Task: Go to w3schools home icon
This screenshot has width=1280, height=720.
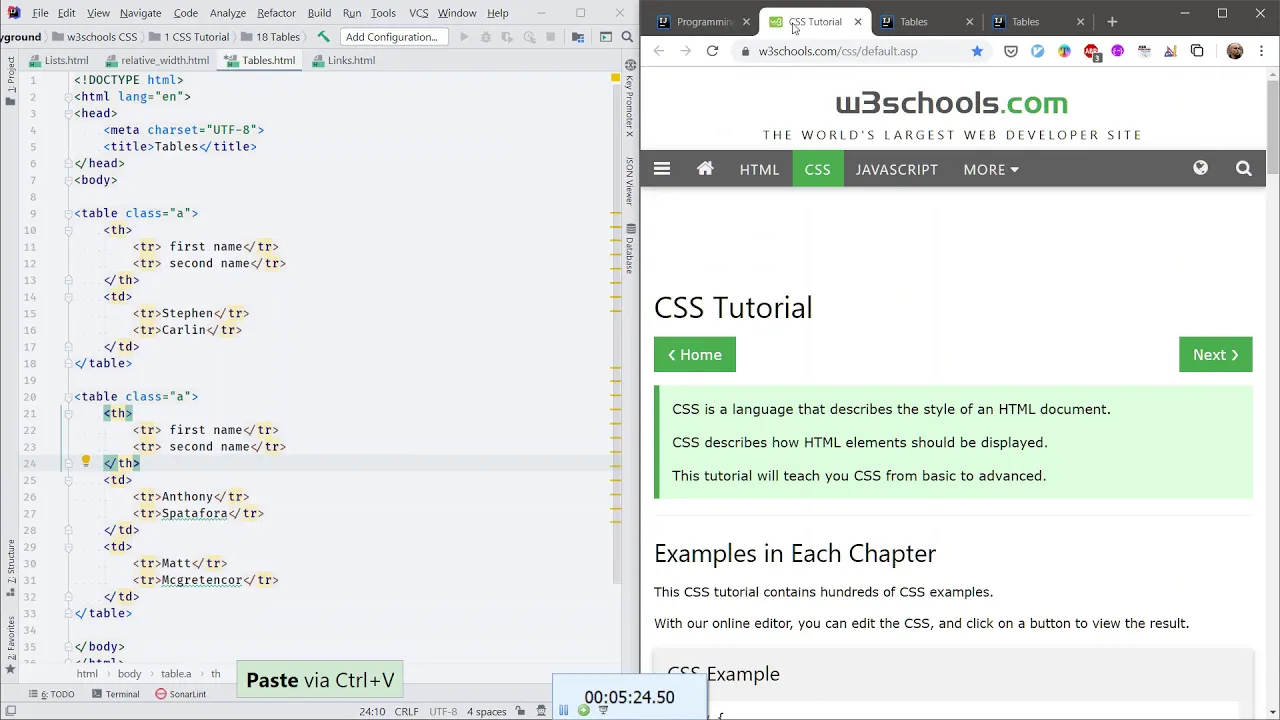Action: click(705, 169)
